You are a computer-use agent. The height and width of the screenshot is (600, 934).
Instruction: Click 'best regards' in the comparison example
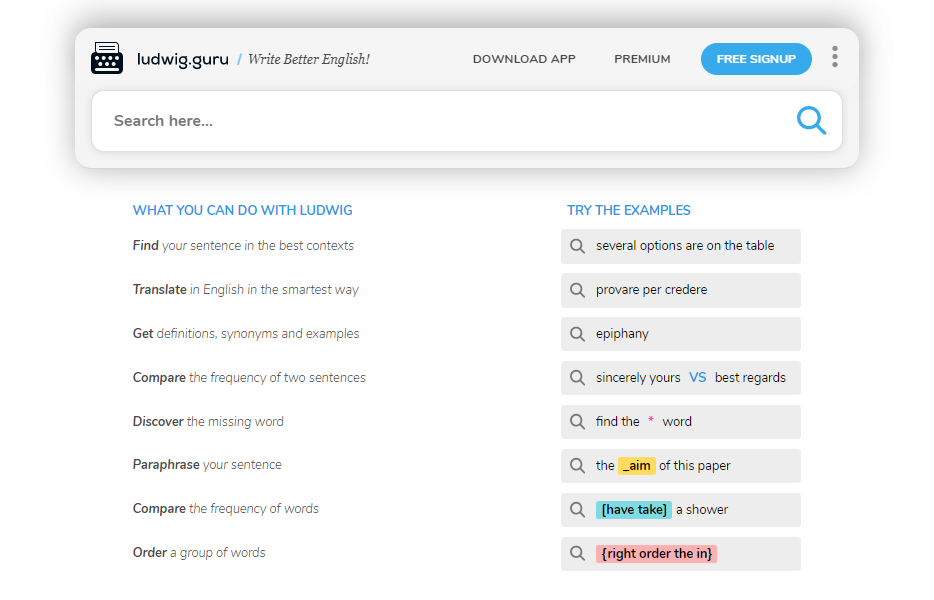[750, 378]
